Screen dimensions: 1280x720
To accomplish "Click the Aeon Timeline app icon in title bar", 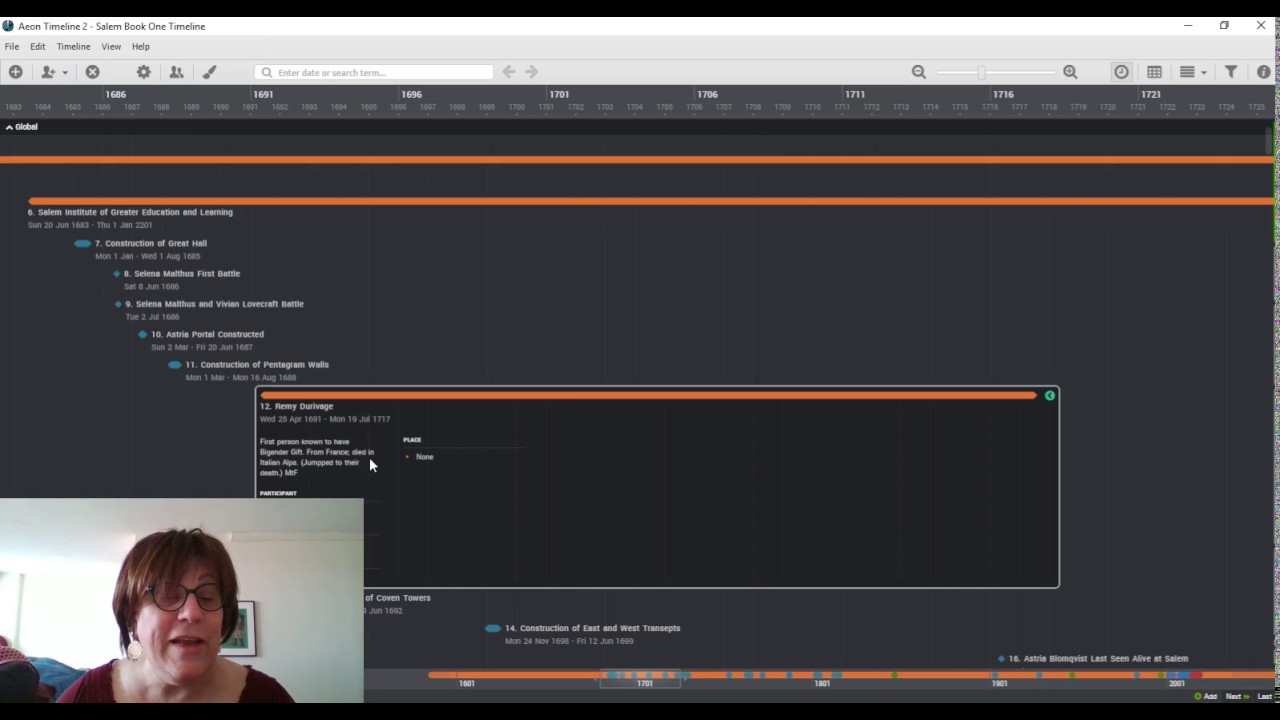I will (8, 26).
